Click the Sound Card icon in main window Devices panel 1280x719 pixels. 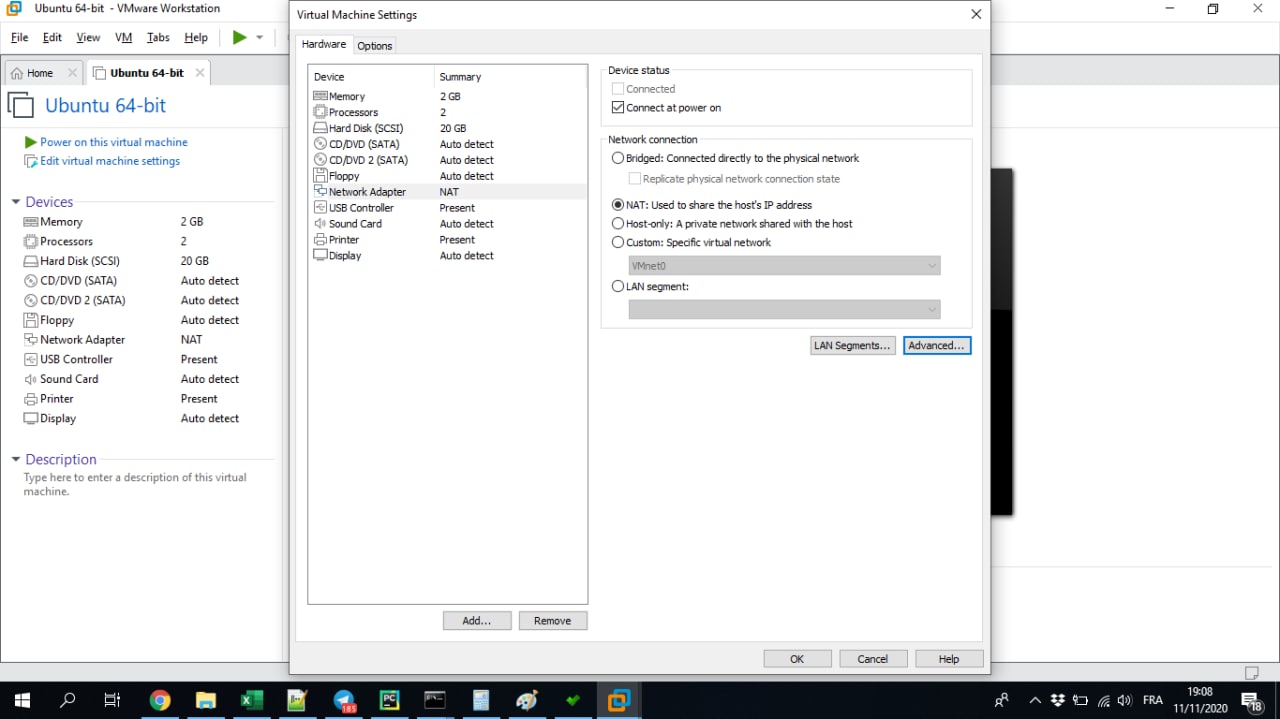(x=31, y=379)
